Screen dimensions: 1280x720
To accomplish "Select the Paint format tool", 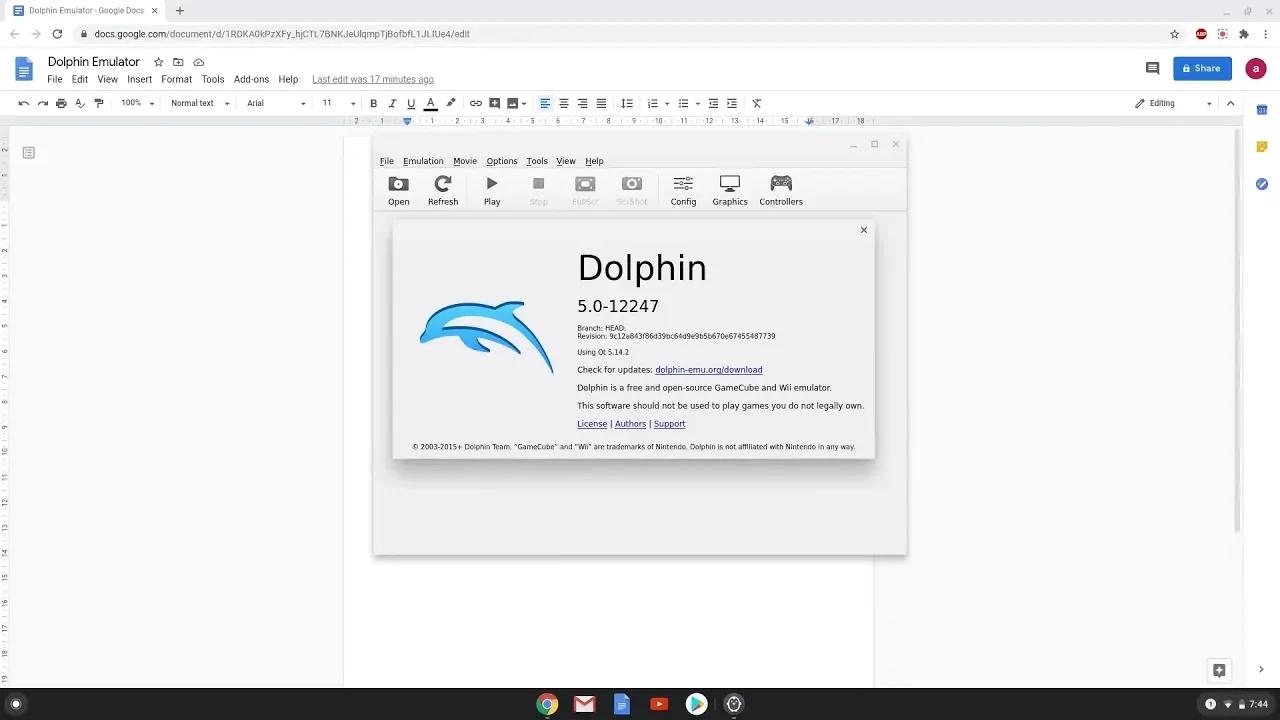I will coord(99,103).
